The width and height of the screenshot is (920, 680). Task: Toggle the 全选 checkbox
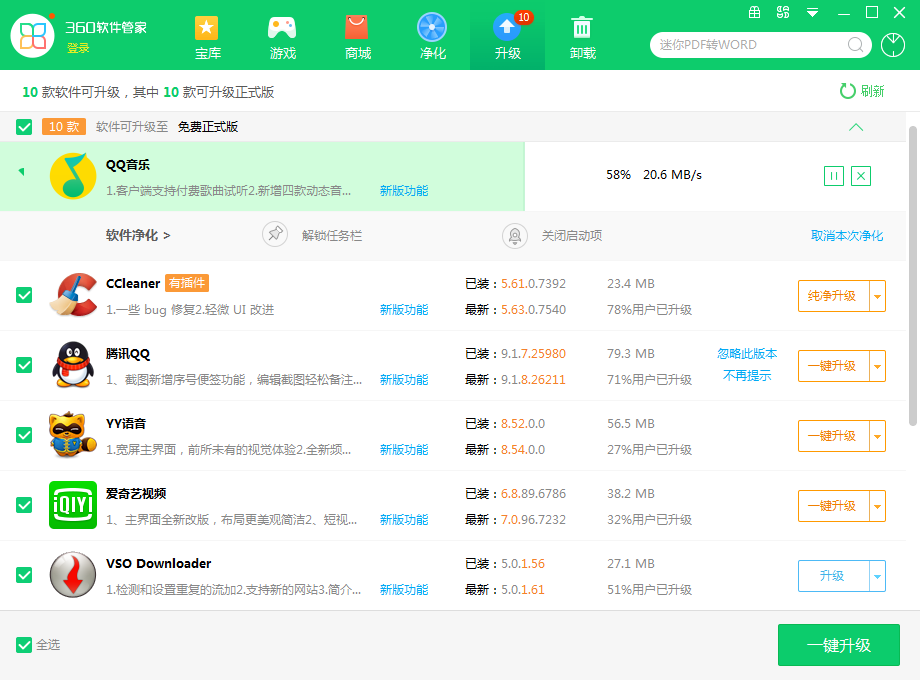click(x=24, y=645)
